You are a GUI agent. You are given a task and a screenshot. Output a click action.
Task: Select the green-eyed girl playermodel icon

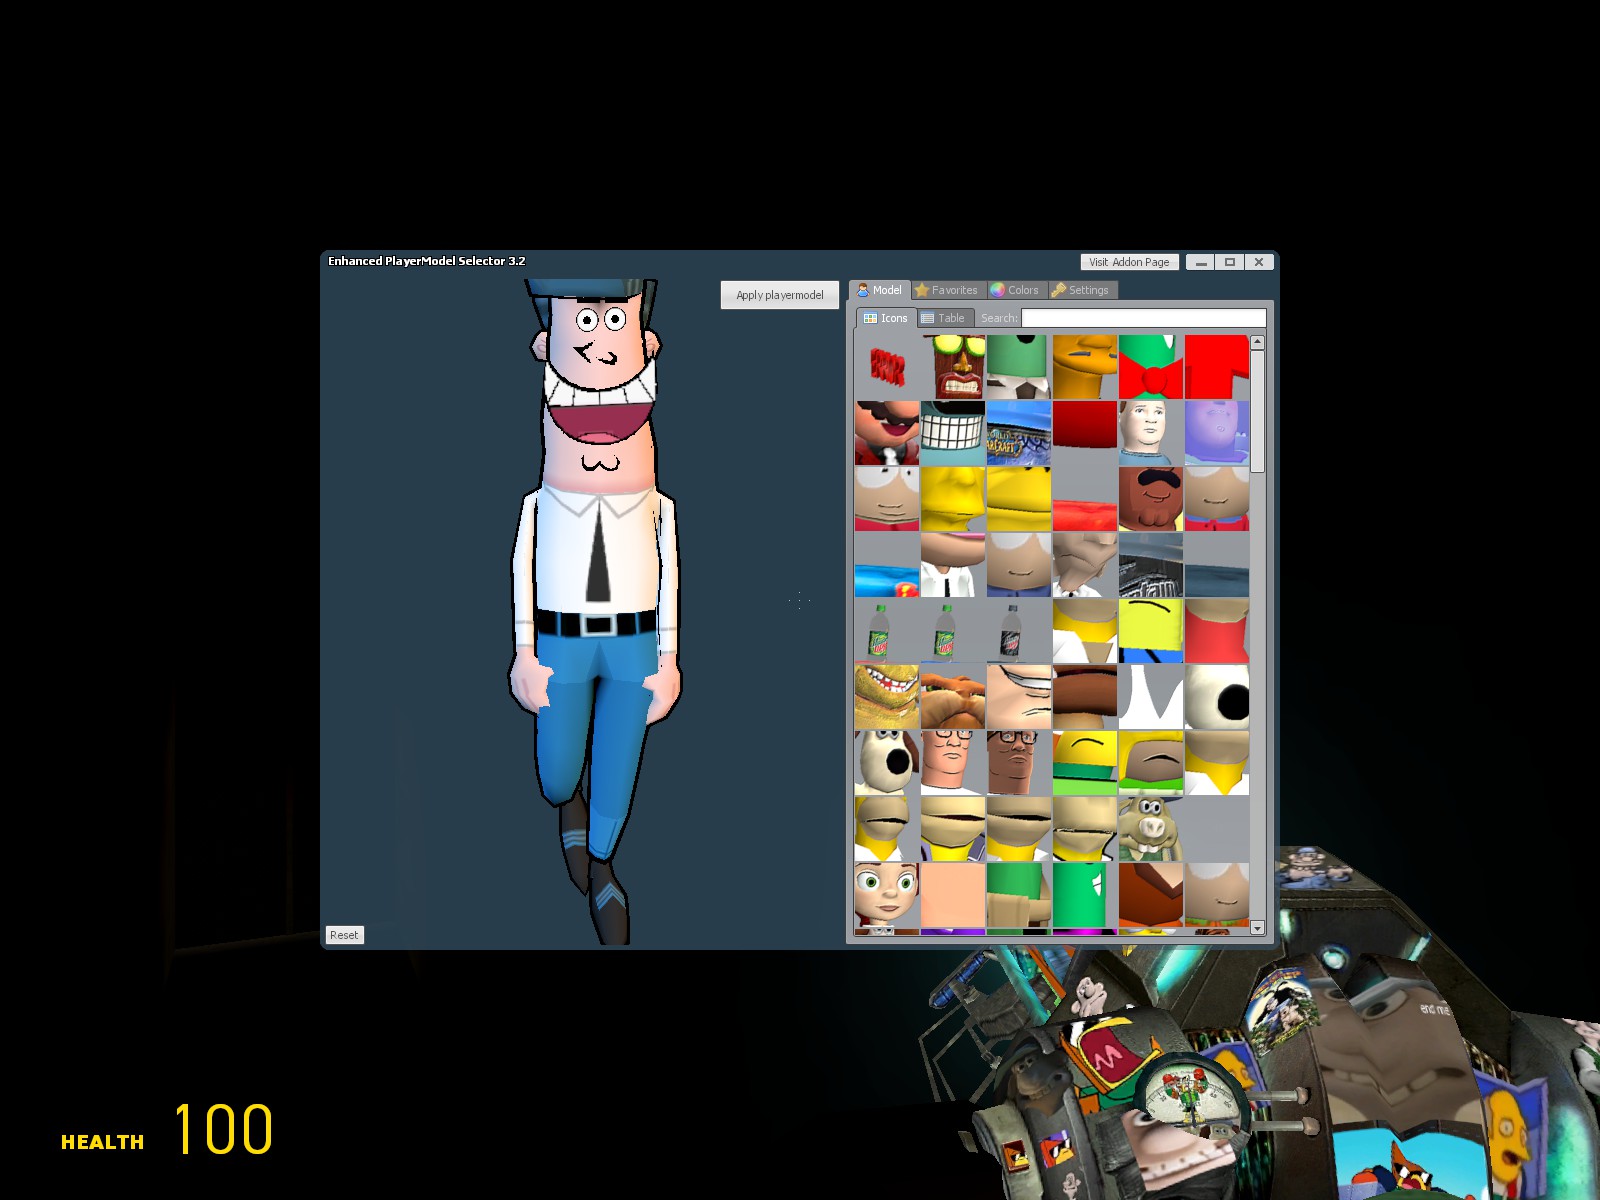point(886,895)
